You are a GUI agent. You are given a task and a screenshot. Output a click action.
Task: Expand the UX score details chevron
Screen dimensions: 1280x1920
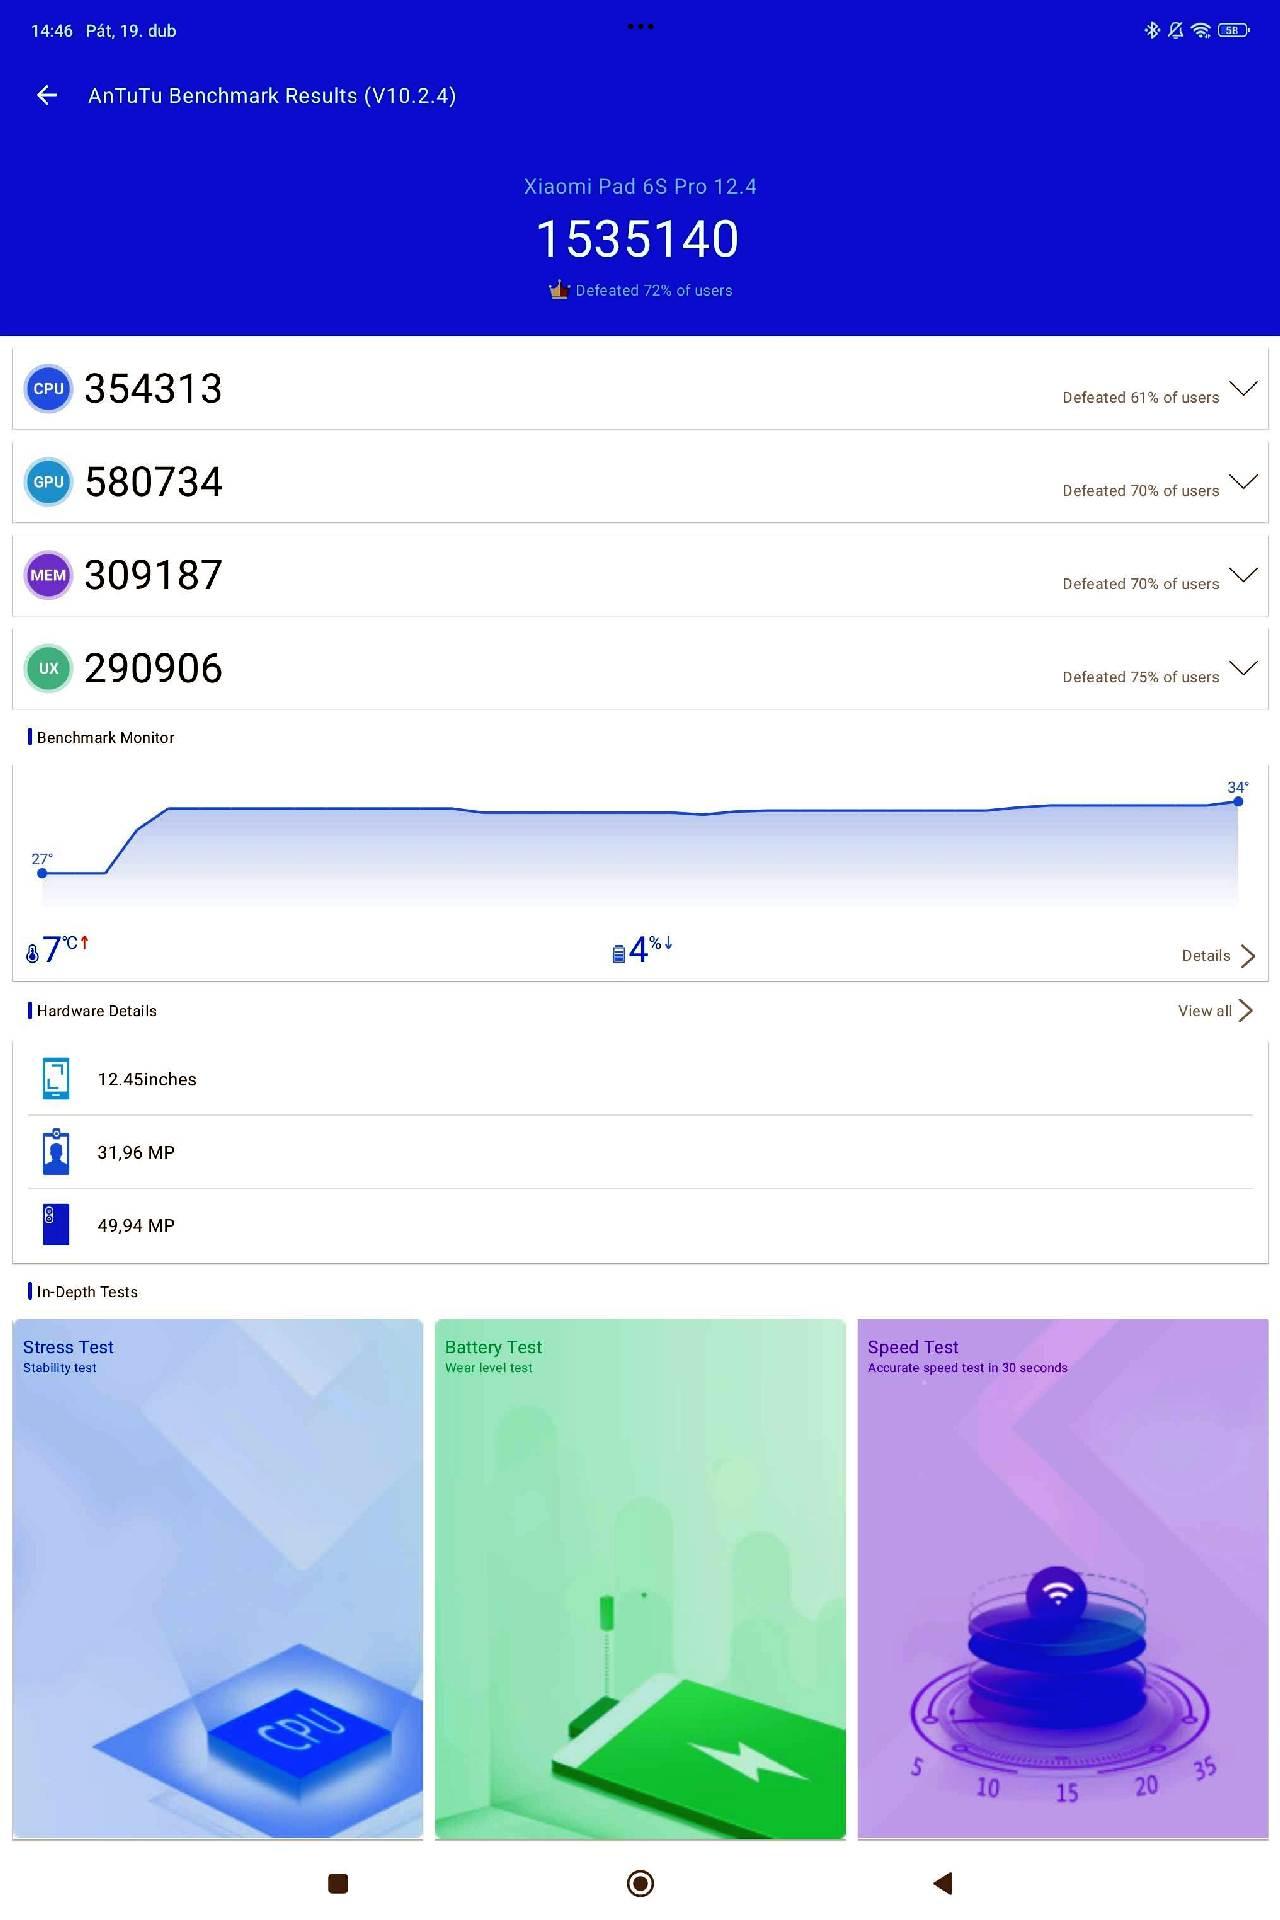pyautogui.click(x=1243, y=667)
